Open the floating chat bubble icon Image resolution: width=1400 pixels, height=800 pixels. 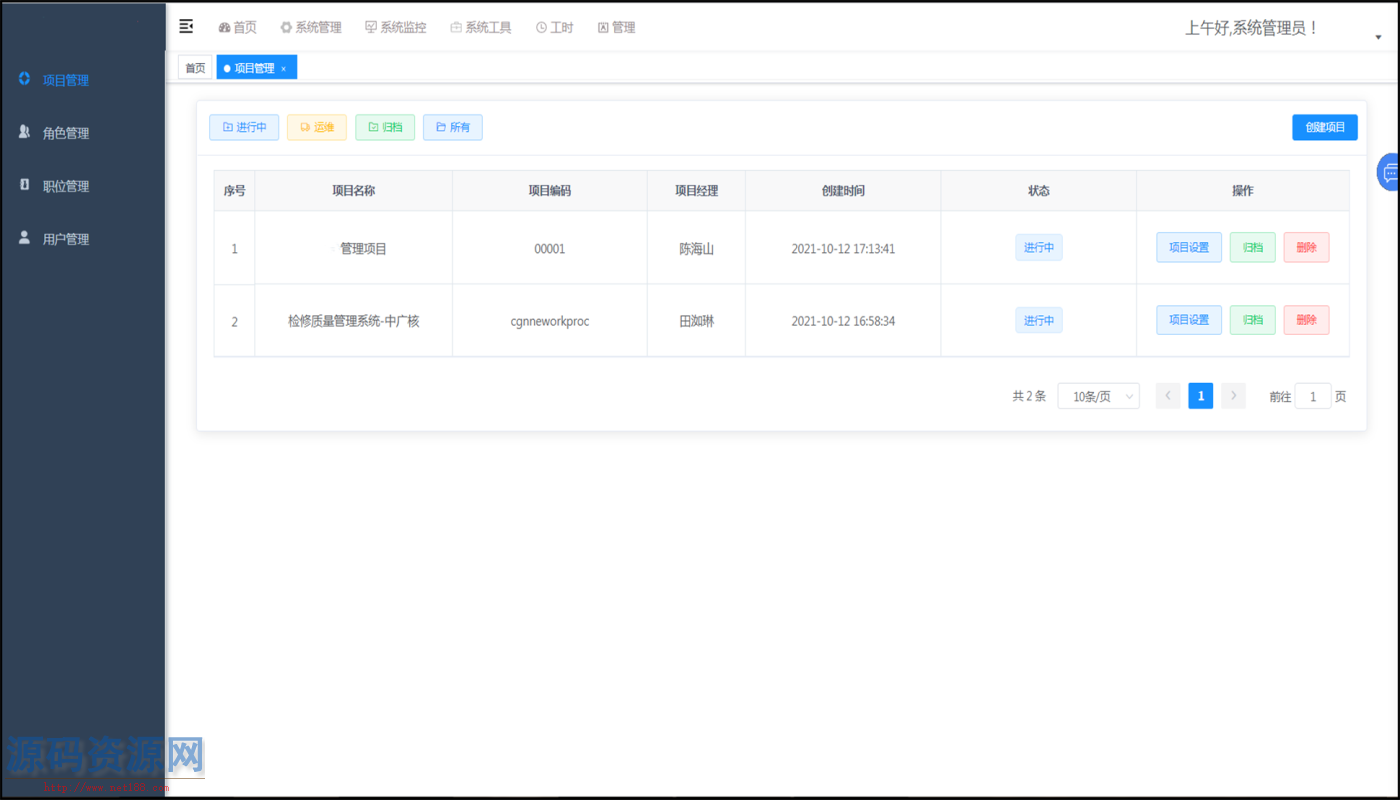1389,172
